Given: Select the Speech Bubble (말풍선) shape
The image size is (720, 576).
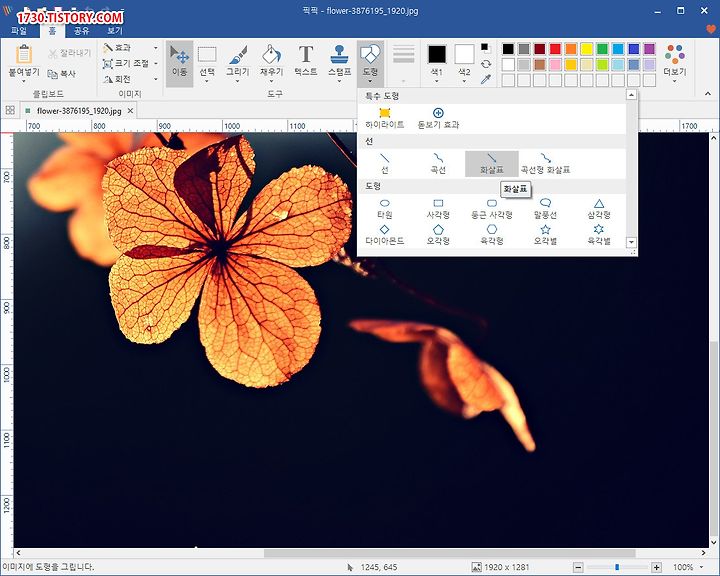Looking at the screenshot, I should (x=546, y=209).
